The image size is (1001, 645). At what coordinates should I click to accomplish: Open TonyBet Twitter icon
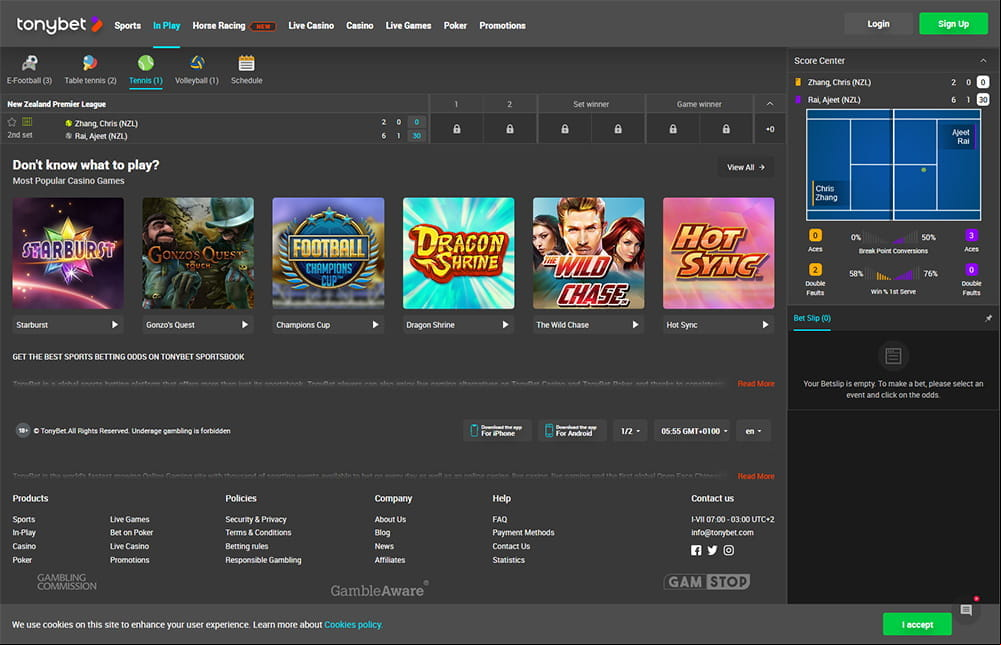pyautogui.click(x=712, y=550)
